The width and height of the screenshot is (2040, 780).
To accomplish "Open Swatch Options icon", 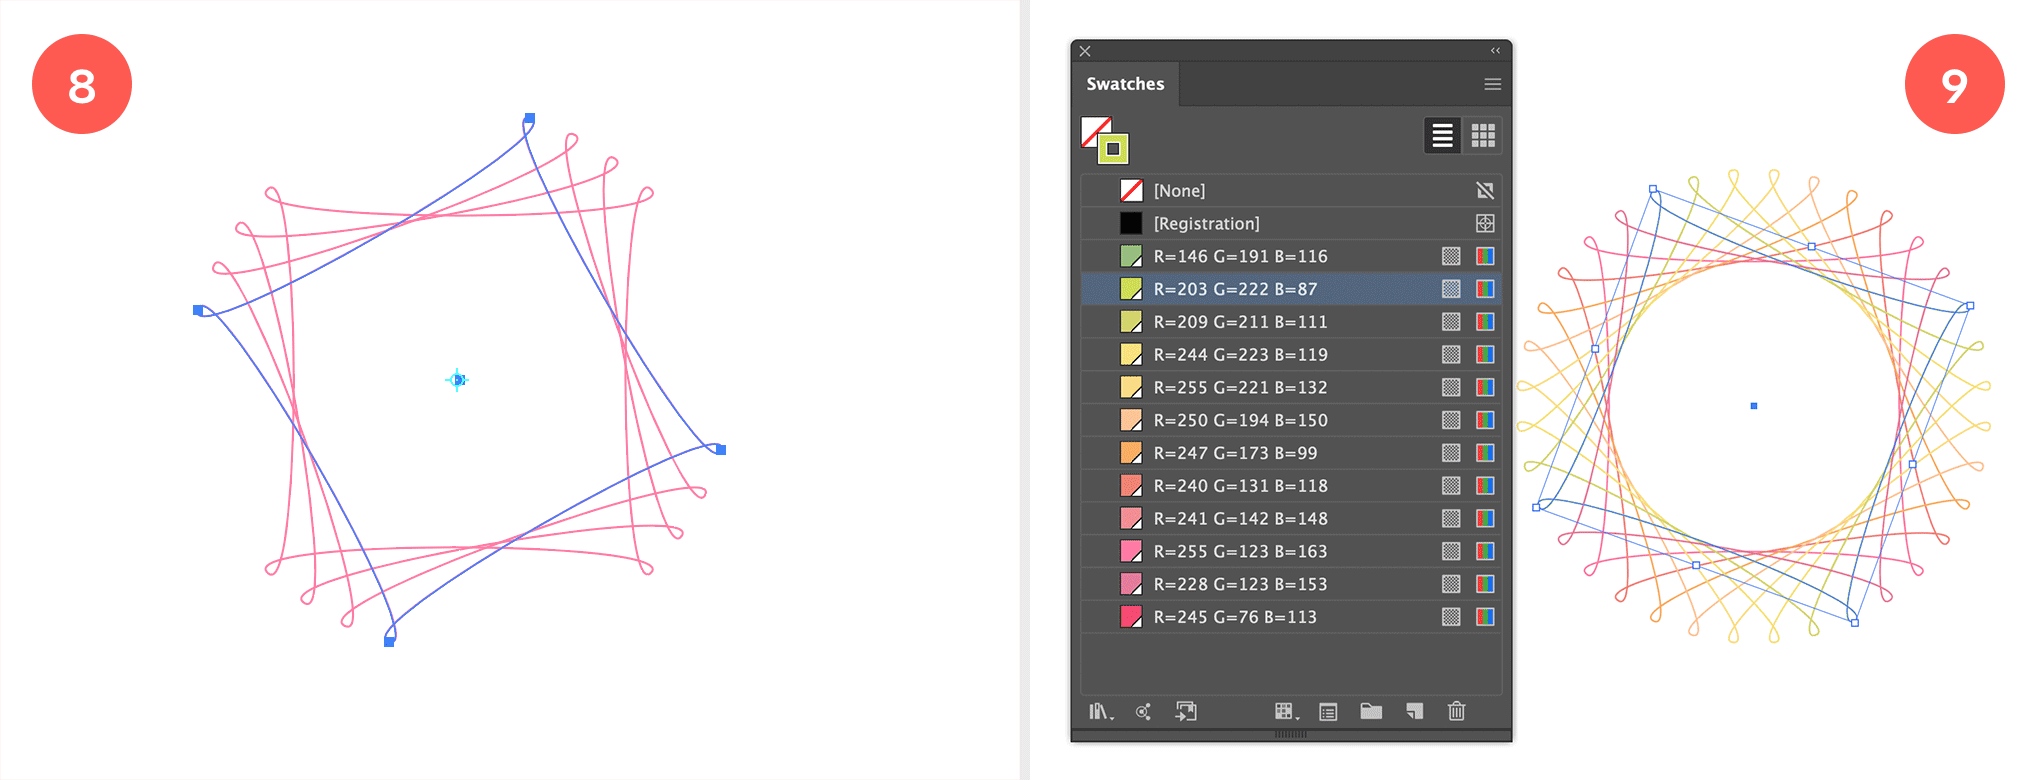I will pos(1328,712).
